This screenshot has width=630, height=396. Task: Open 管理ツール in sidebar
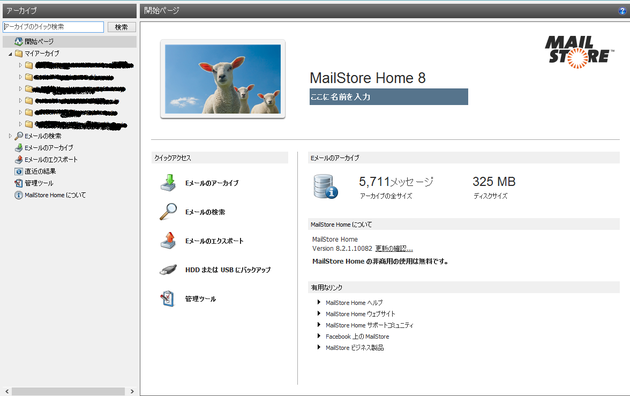point(39,183)
